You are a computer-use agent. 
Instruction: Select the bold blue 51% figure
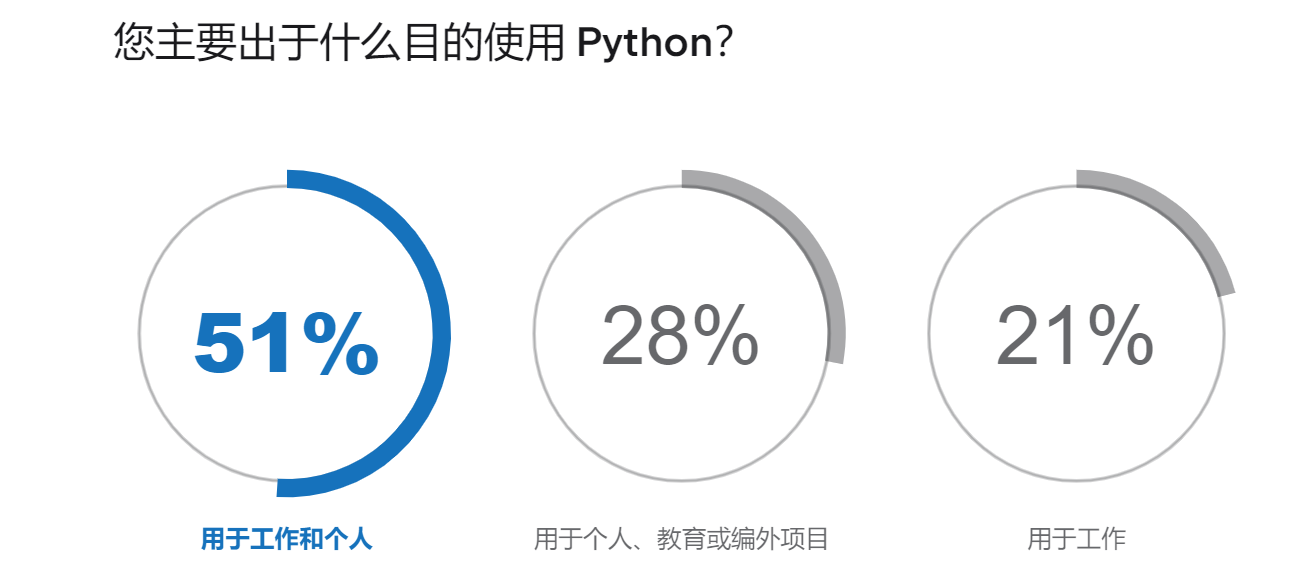point(286,344)
